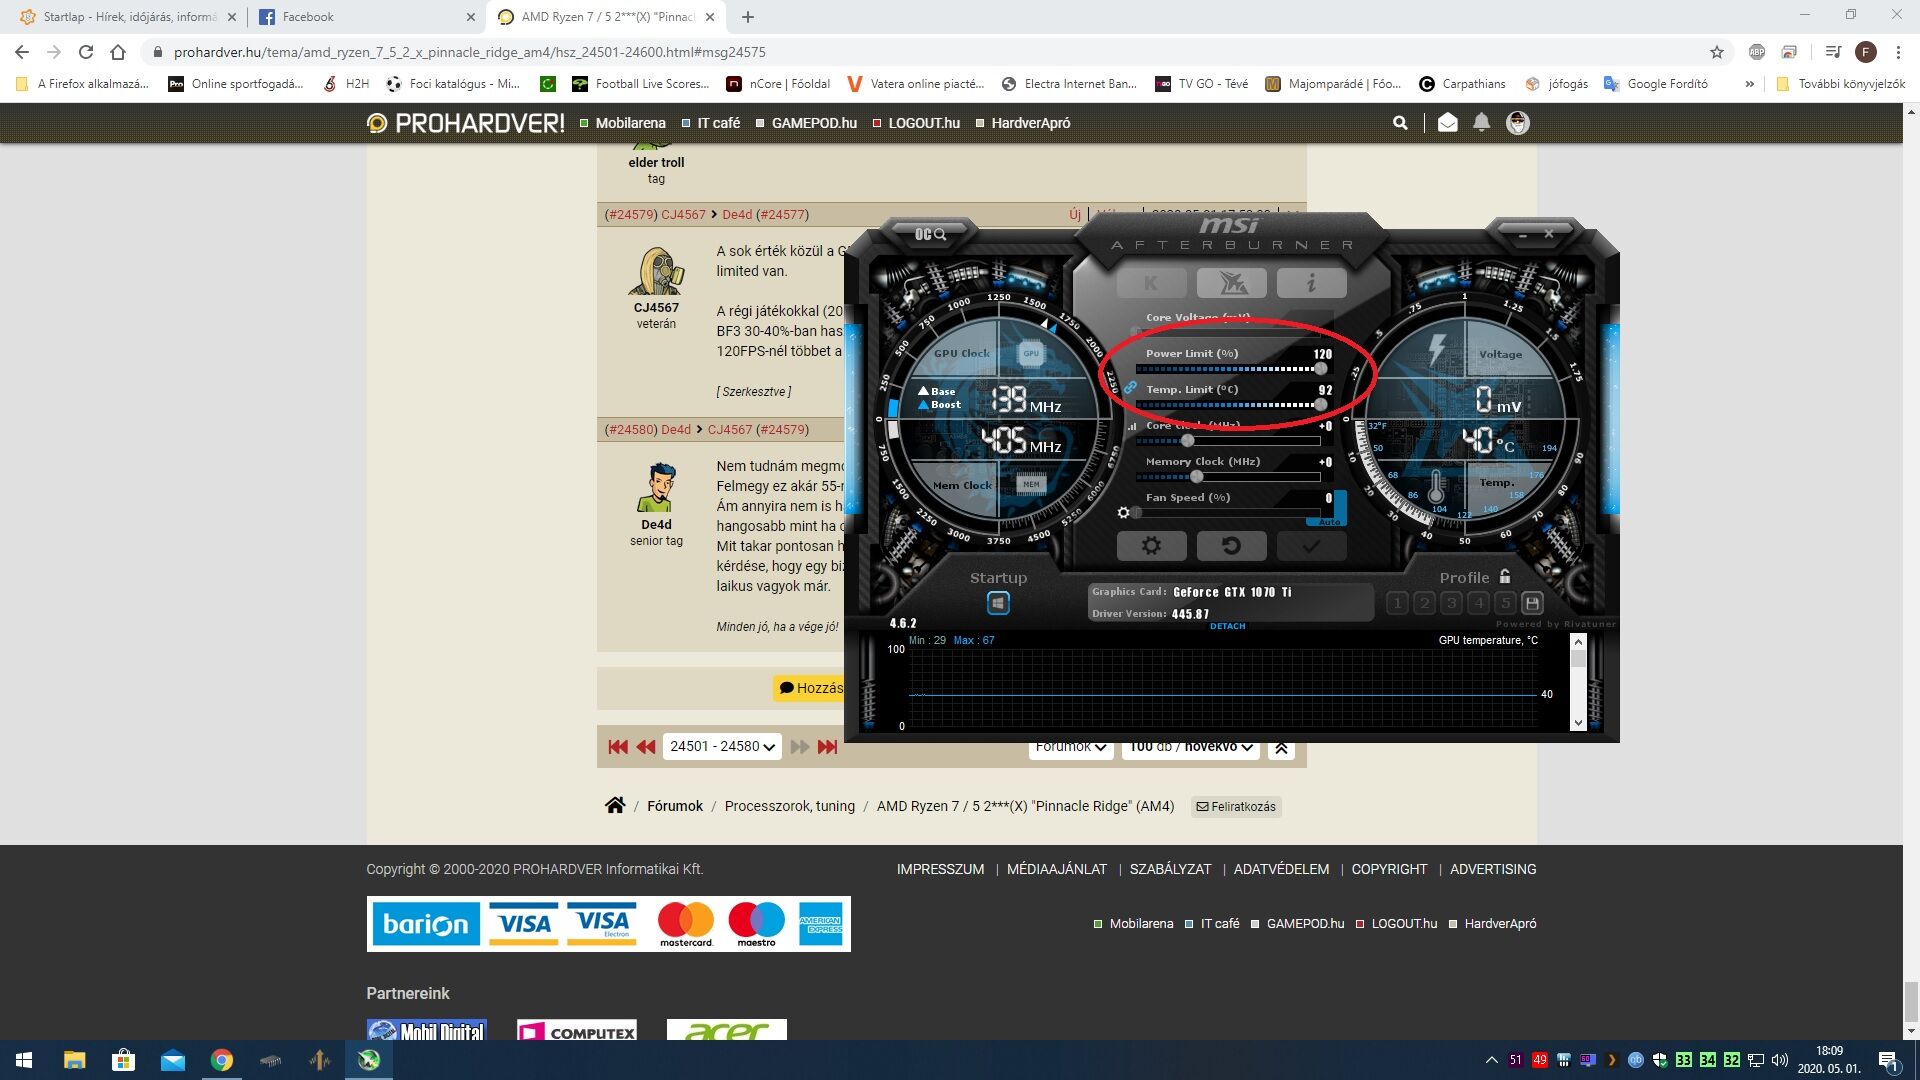This screenshot has width=1920, height=1080.
Task: Open Chrome three-dot menu
Action: pyautogui.click(x=1898, y=52)
